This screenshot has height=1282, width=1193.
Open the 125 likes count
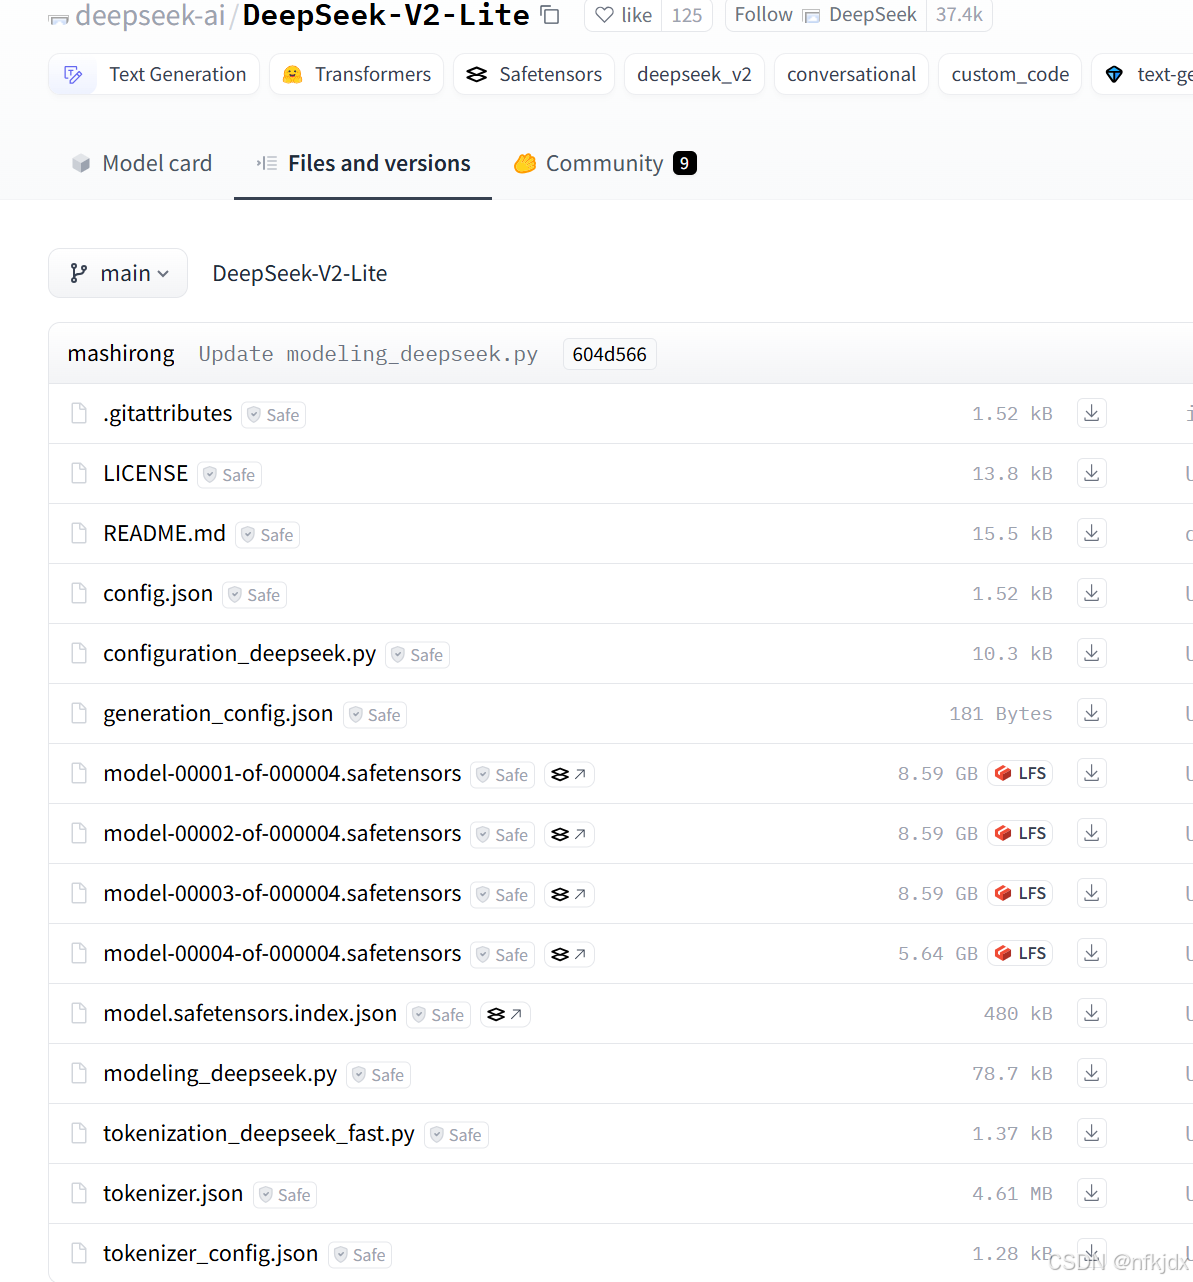(687, 15)
